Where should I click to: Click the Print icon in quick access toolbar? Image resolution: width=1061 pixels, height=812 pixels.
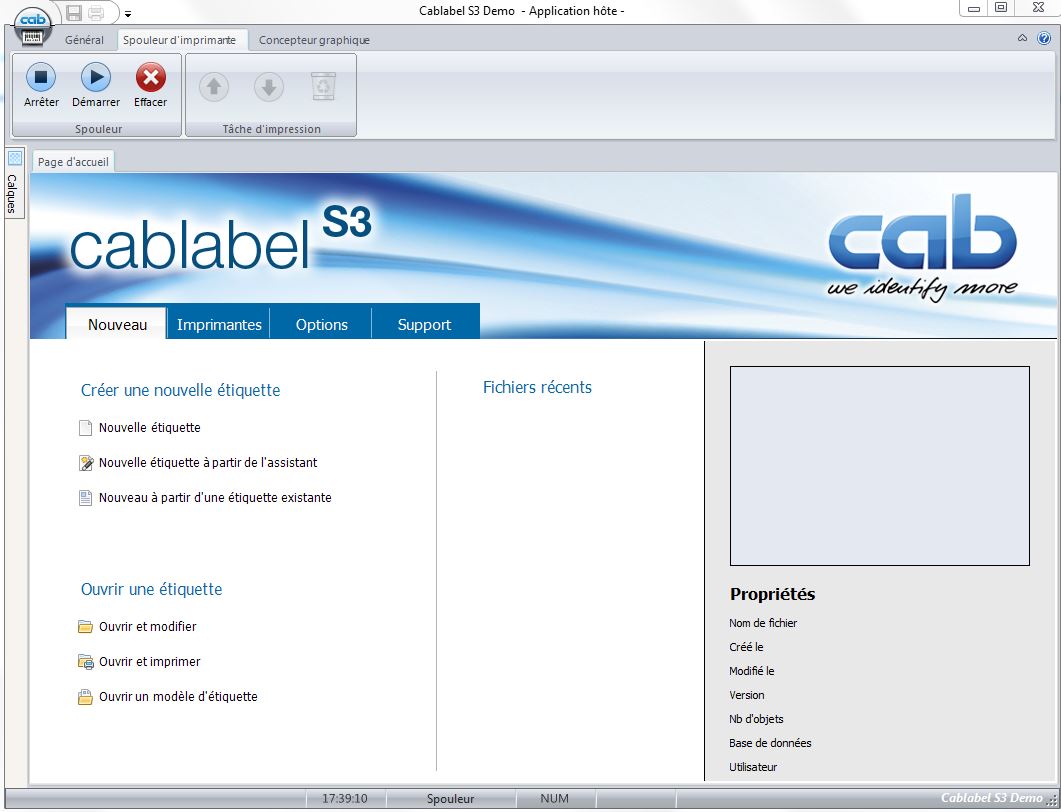[96, 12]
